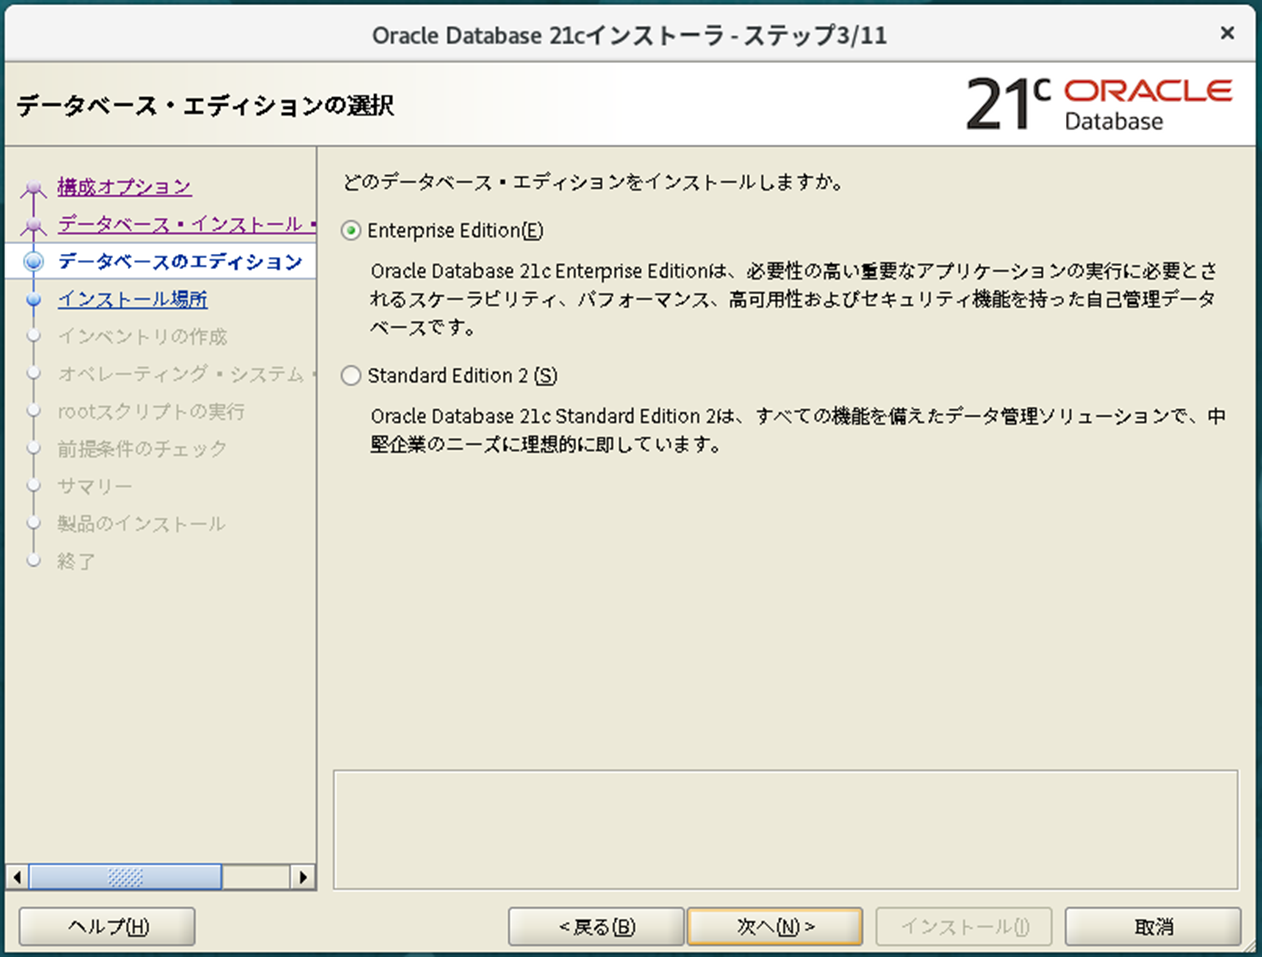
Task: Click the 終了 step text
Action: (76, 561)
